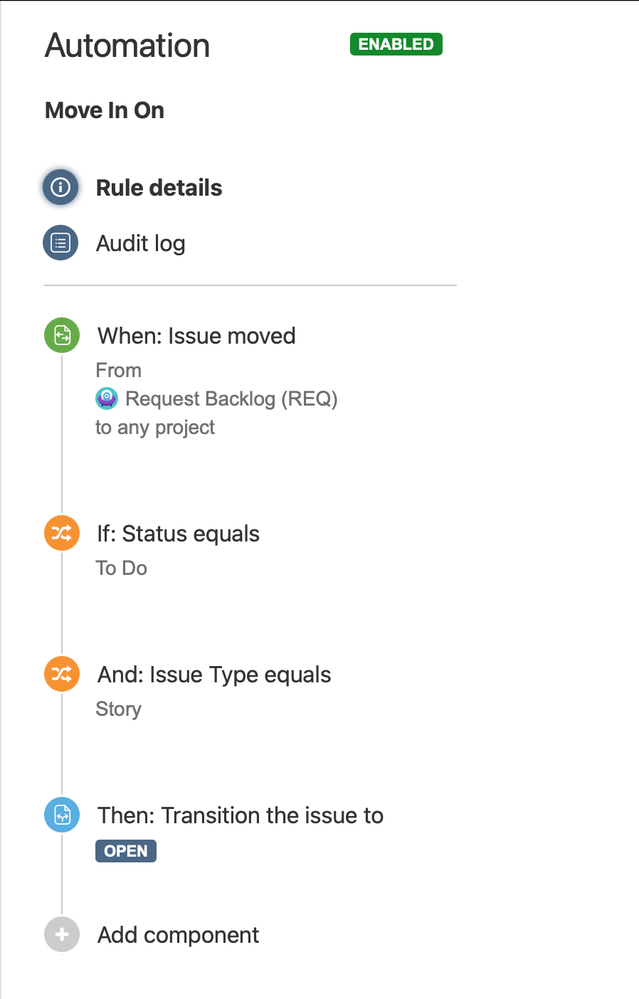The width and height of the screenshot is (639, 999).
Task: Click the gray plus Add component icon
Action: [62, 935]
